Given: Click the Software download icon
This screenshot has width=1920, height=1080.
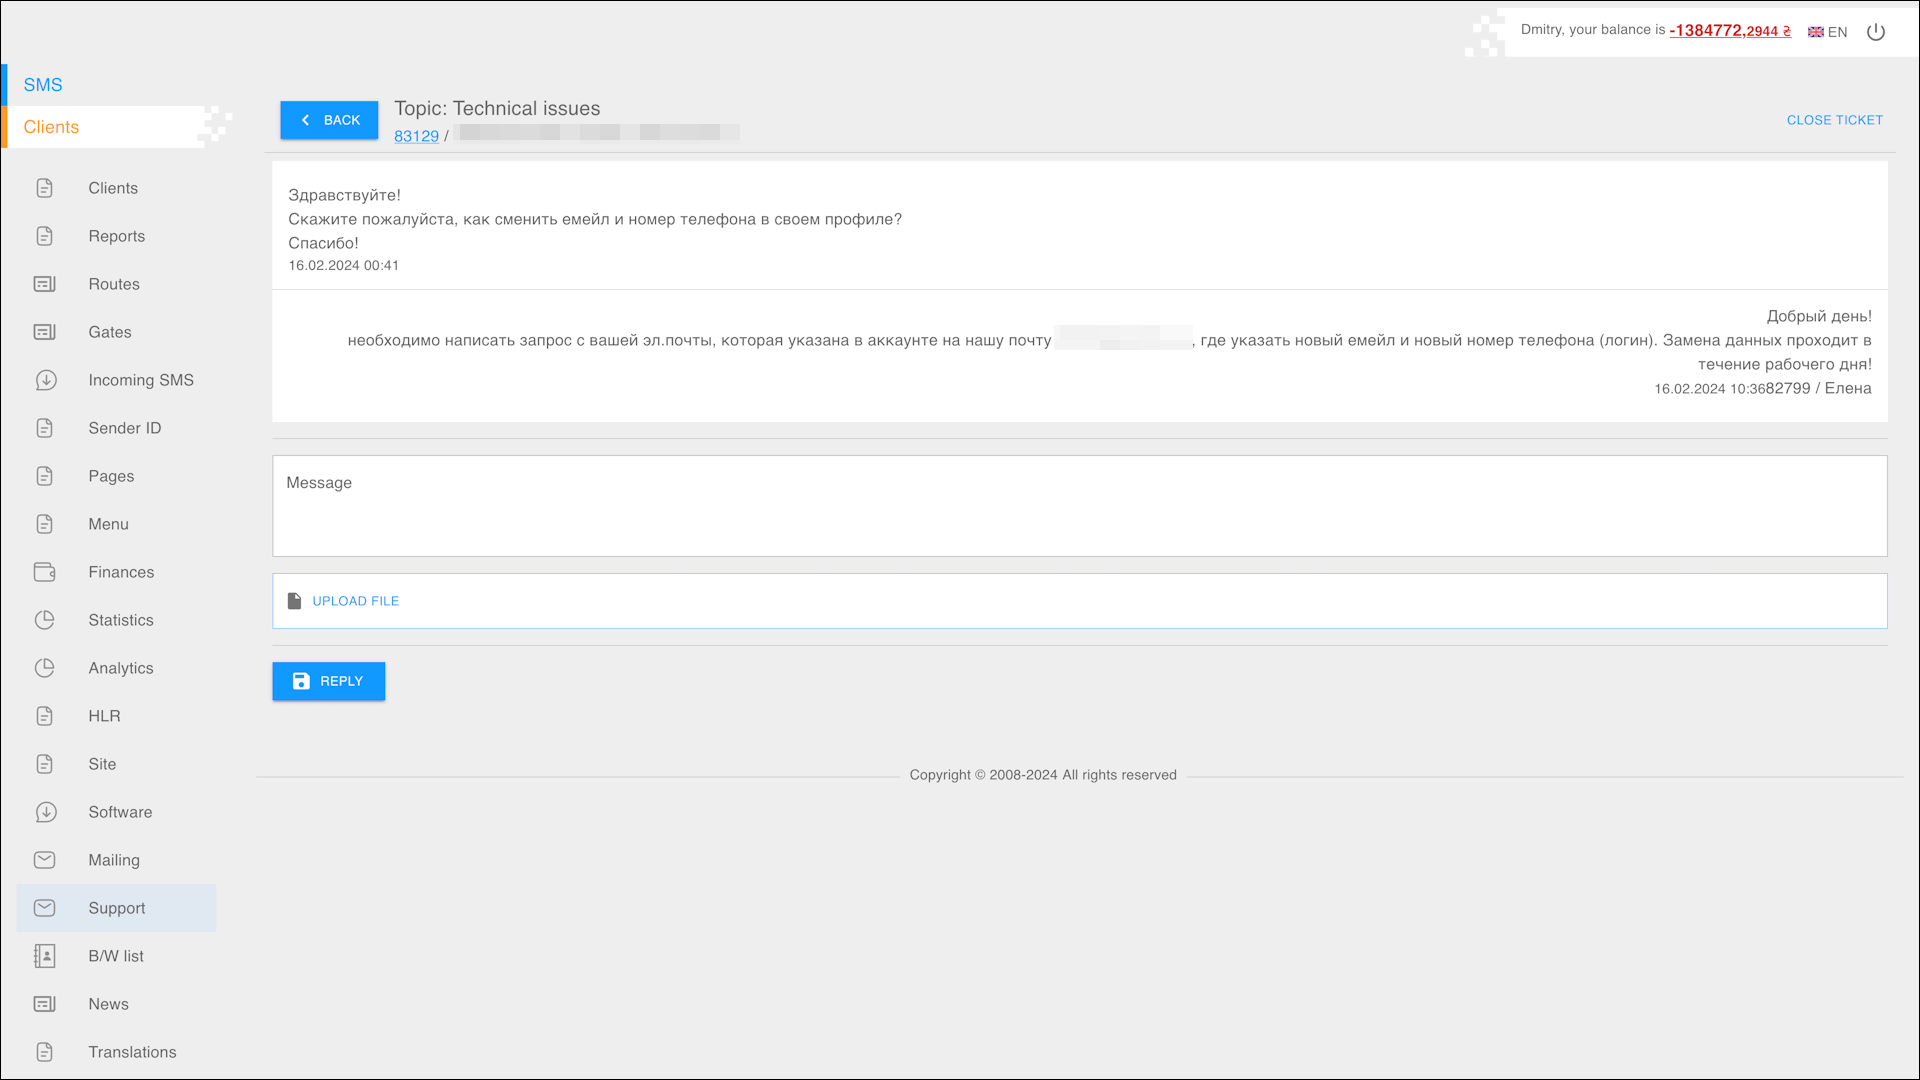Looking at the screenshot, I should (x=45, y=812).
